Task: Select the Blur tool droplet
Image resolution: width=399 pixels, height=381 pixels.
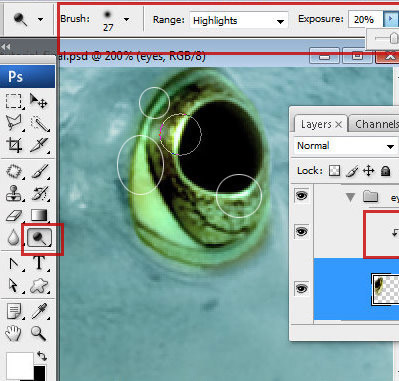Action: pyautogui.click(x=13, y=238)
